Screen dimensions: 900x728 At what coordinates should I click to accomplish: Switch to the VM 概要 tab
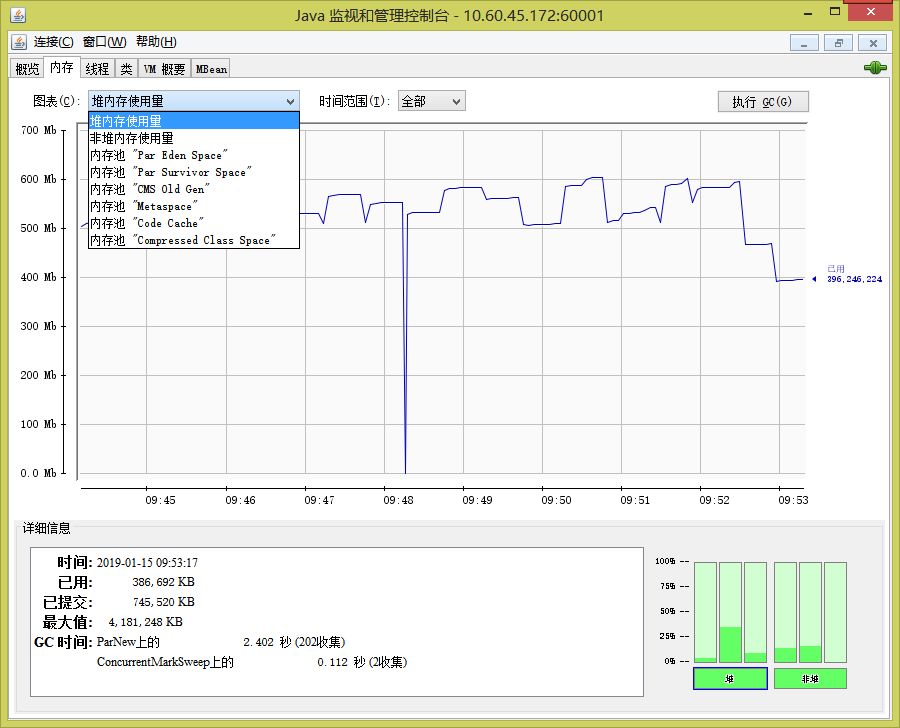coord(164,69)
